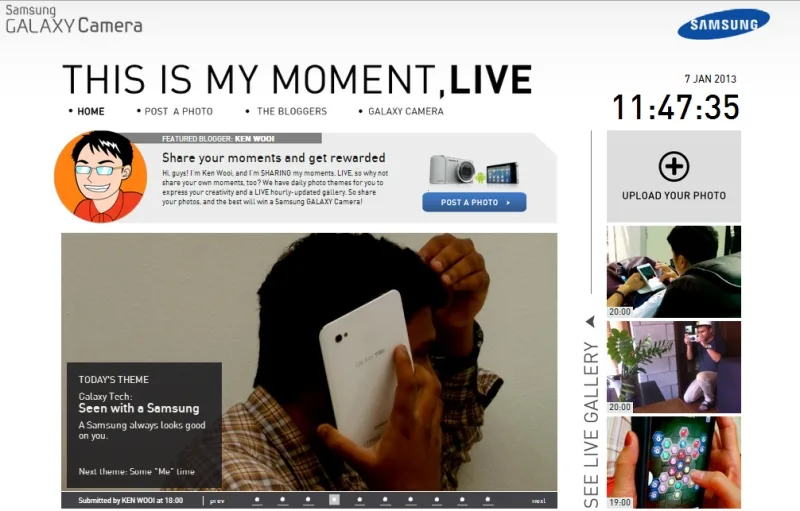Select the highlighted square slide indicator
This screenshot has height=511, width=800.
pos(334,500)
